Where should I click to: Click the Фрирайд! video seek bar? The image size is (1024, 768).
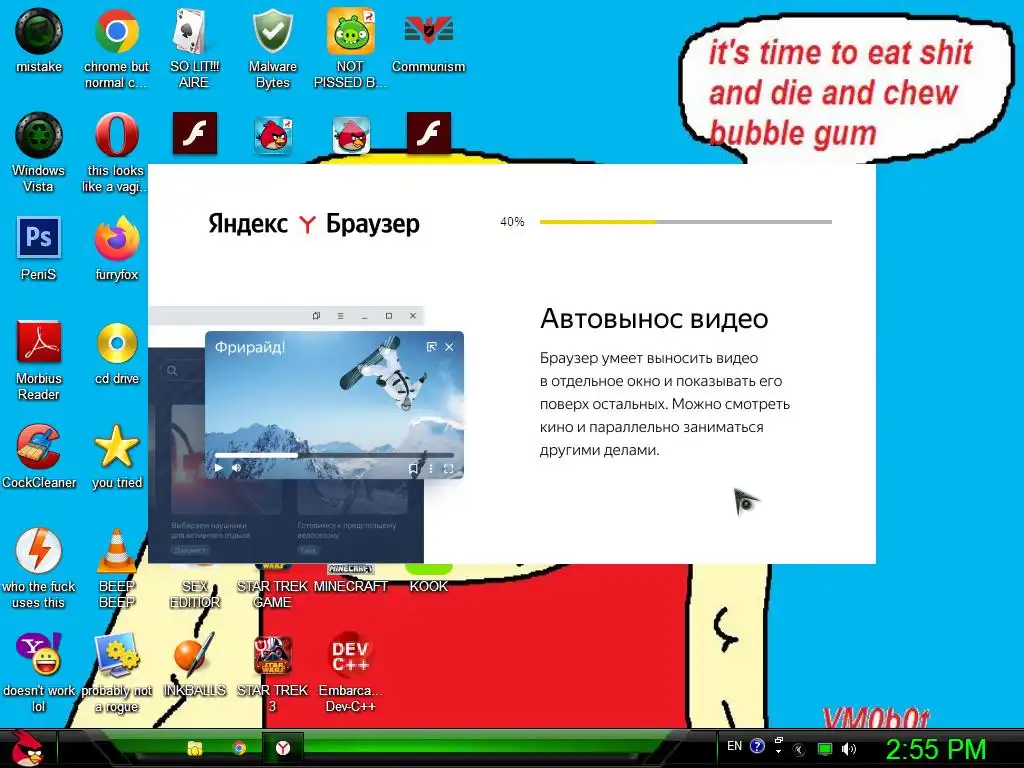(x=334, y=455)
